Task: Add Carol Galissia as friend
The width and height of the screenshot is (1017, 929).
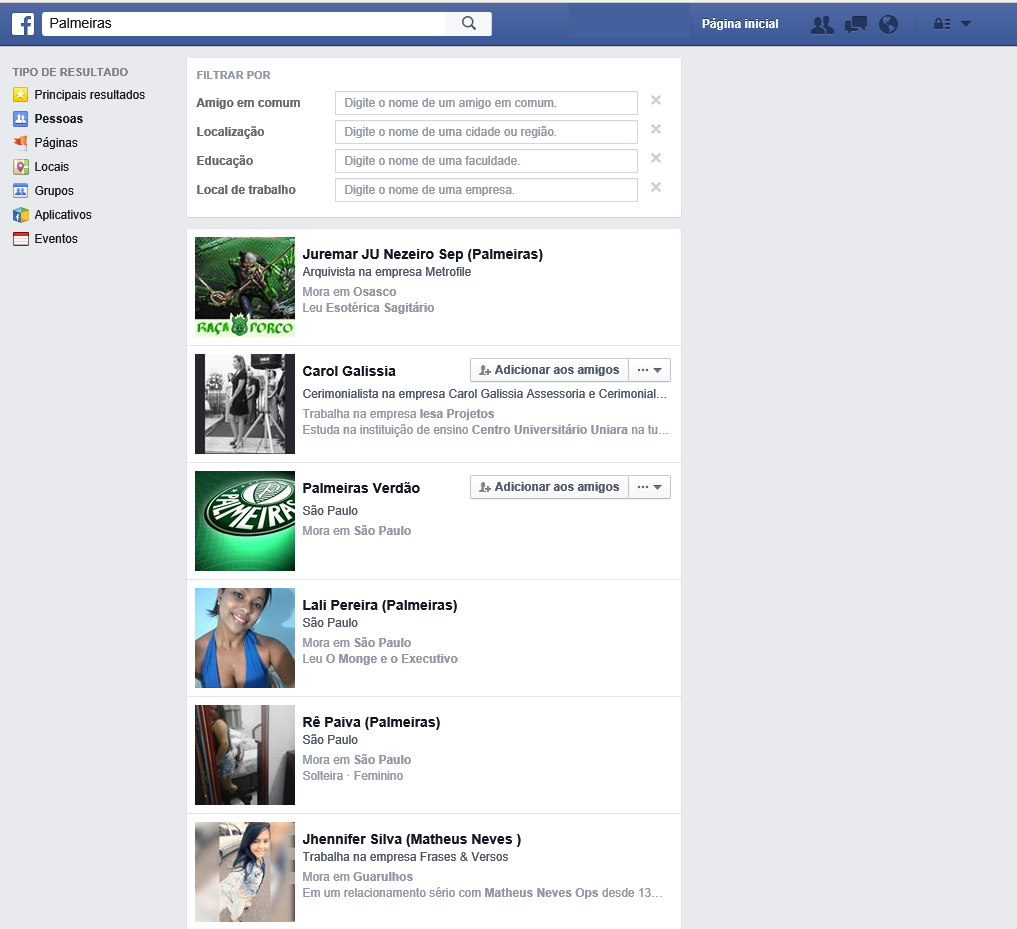Action: click(x=549, y=370)
